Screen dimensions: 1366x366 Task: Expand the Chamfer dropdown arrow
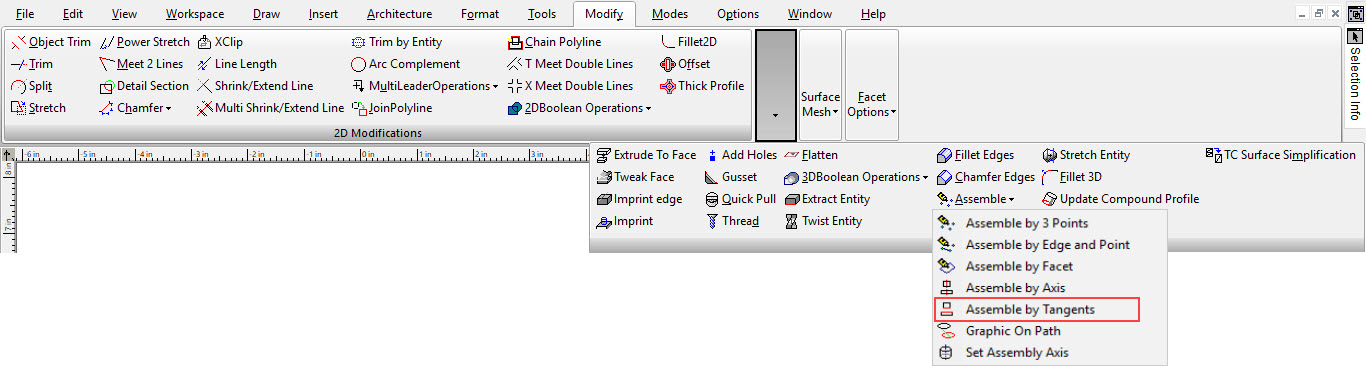tap(169, 108)
